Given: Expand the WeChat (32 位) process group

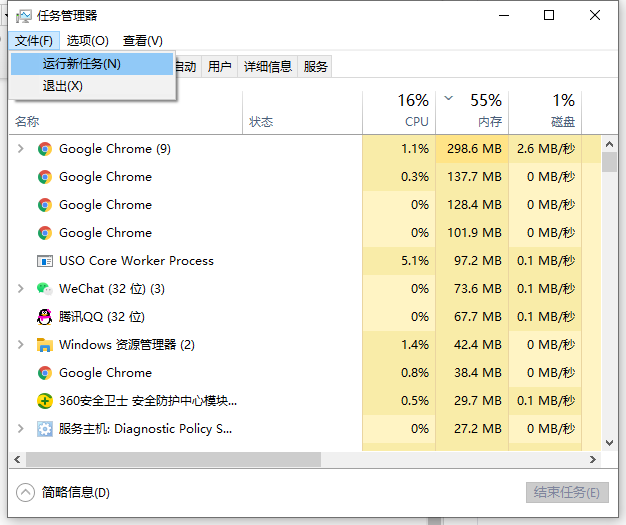Looking at the screenshot, I should 21,289.
